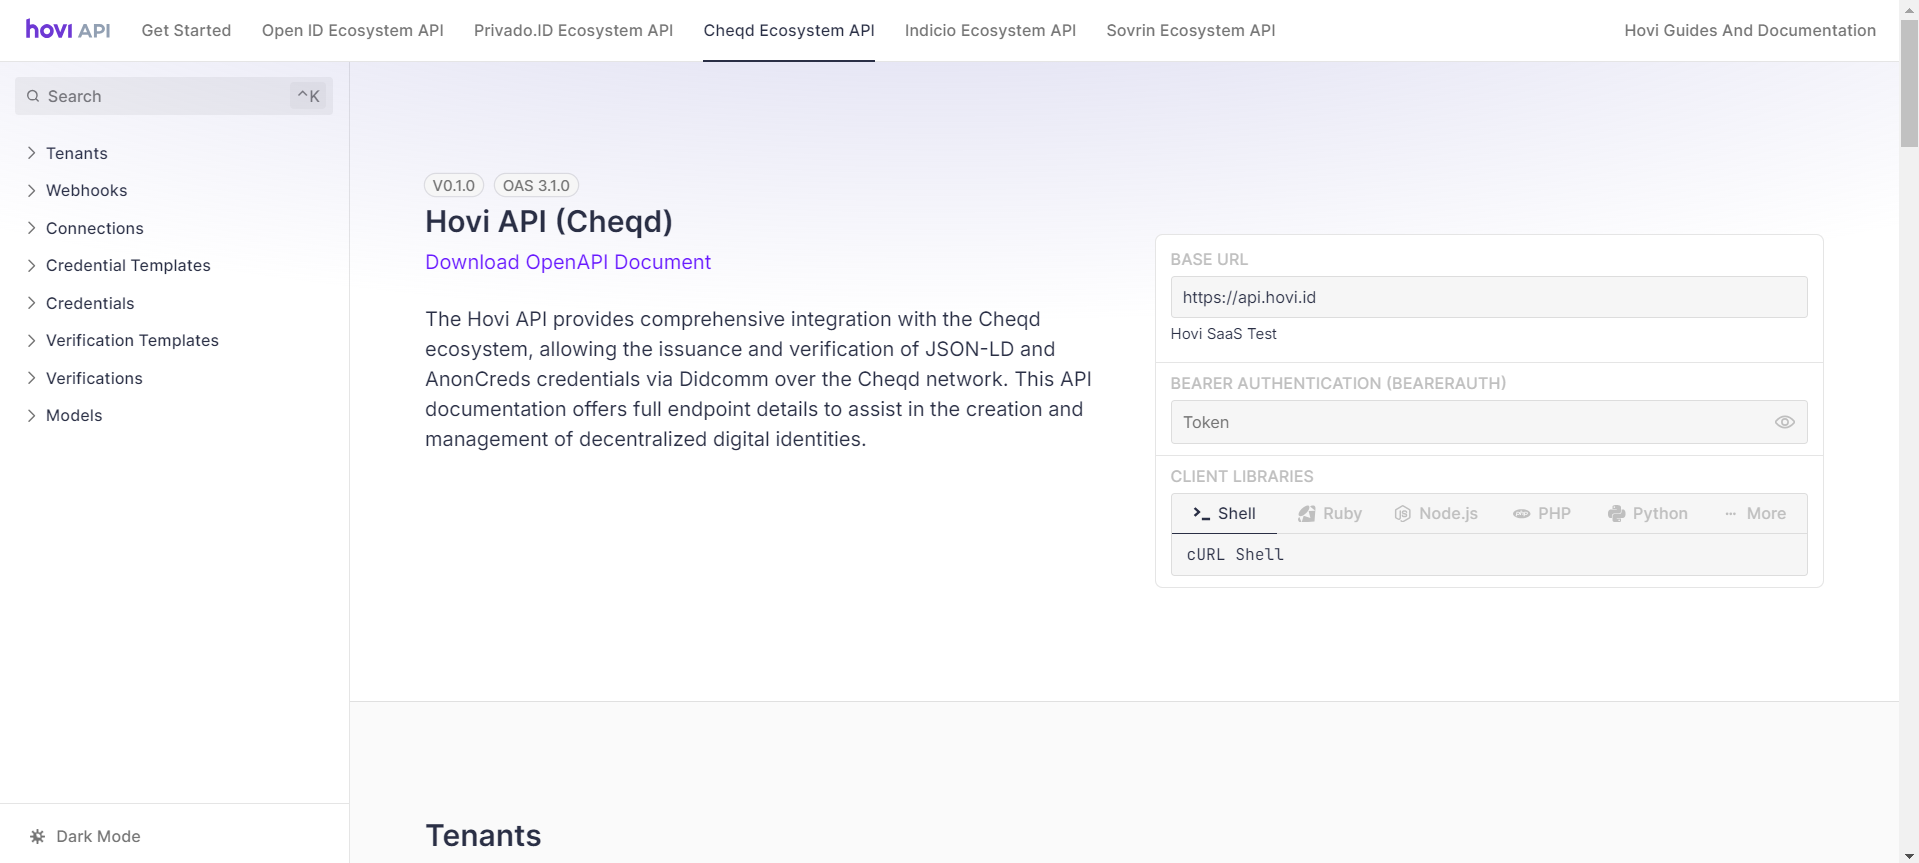Open More client libraries options
The width and height of the screenshot is (1919, 863).
click(x=1755, y=513)
